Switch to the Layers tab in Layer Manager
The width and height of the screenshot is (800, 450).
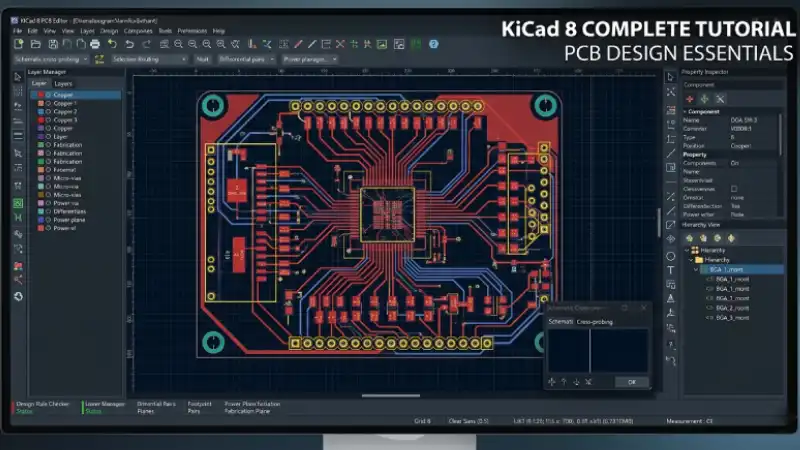[63, 84]
